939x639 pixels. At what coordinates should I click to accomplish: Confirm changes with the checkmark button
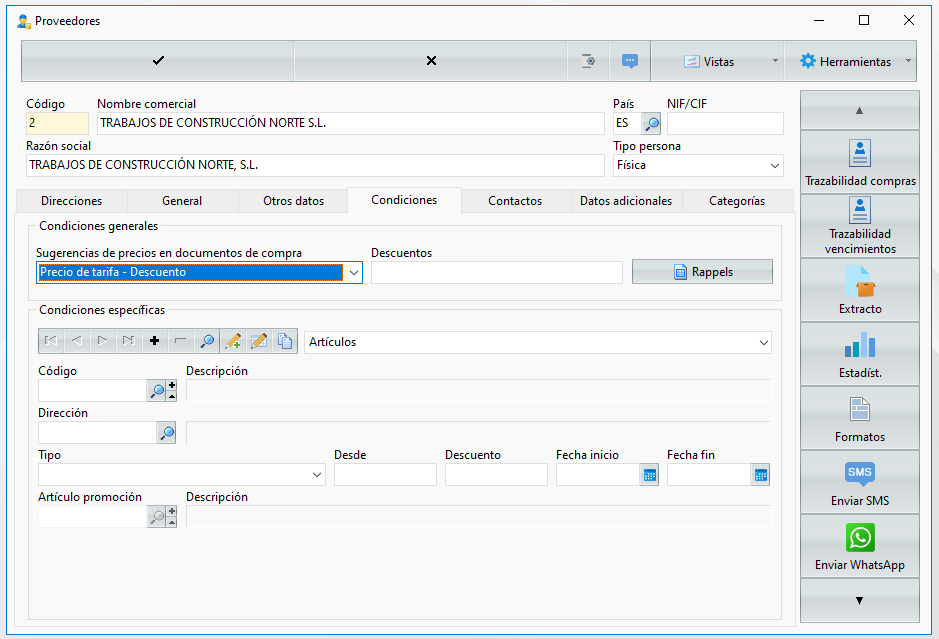[x=158, y=61]
